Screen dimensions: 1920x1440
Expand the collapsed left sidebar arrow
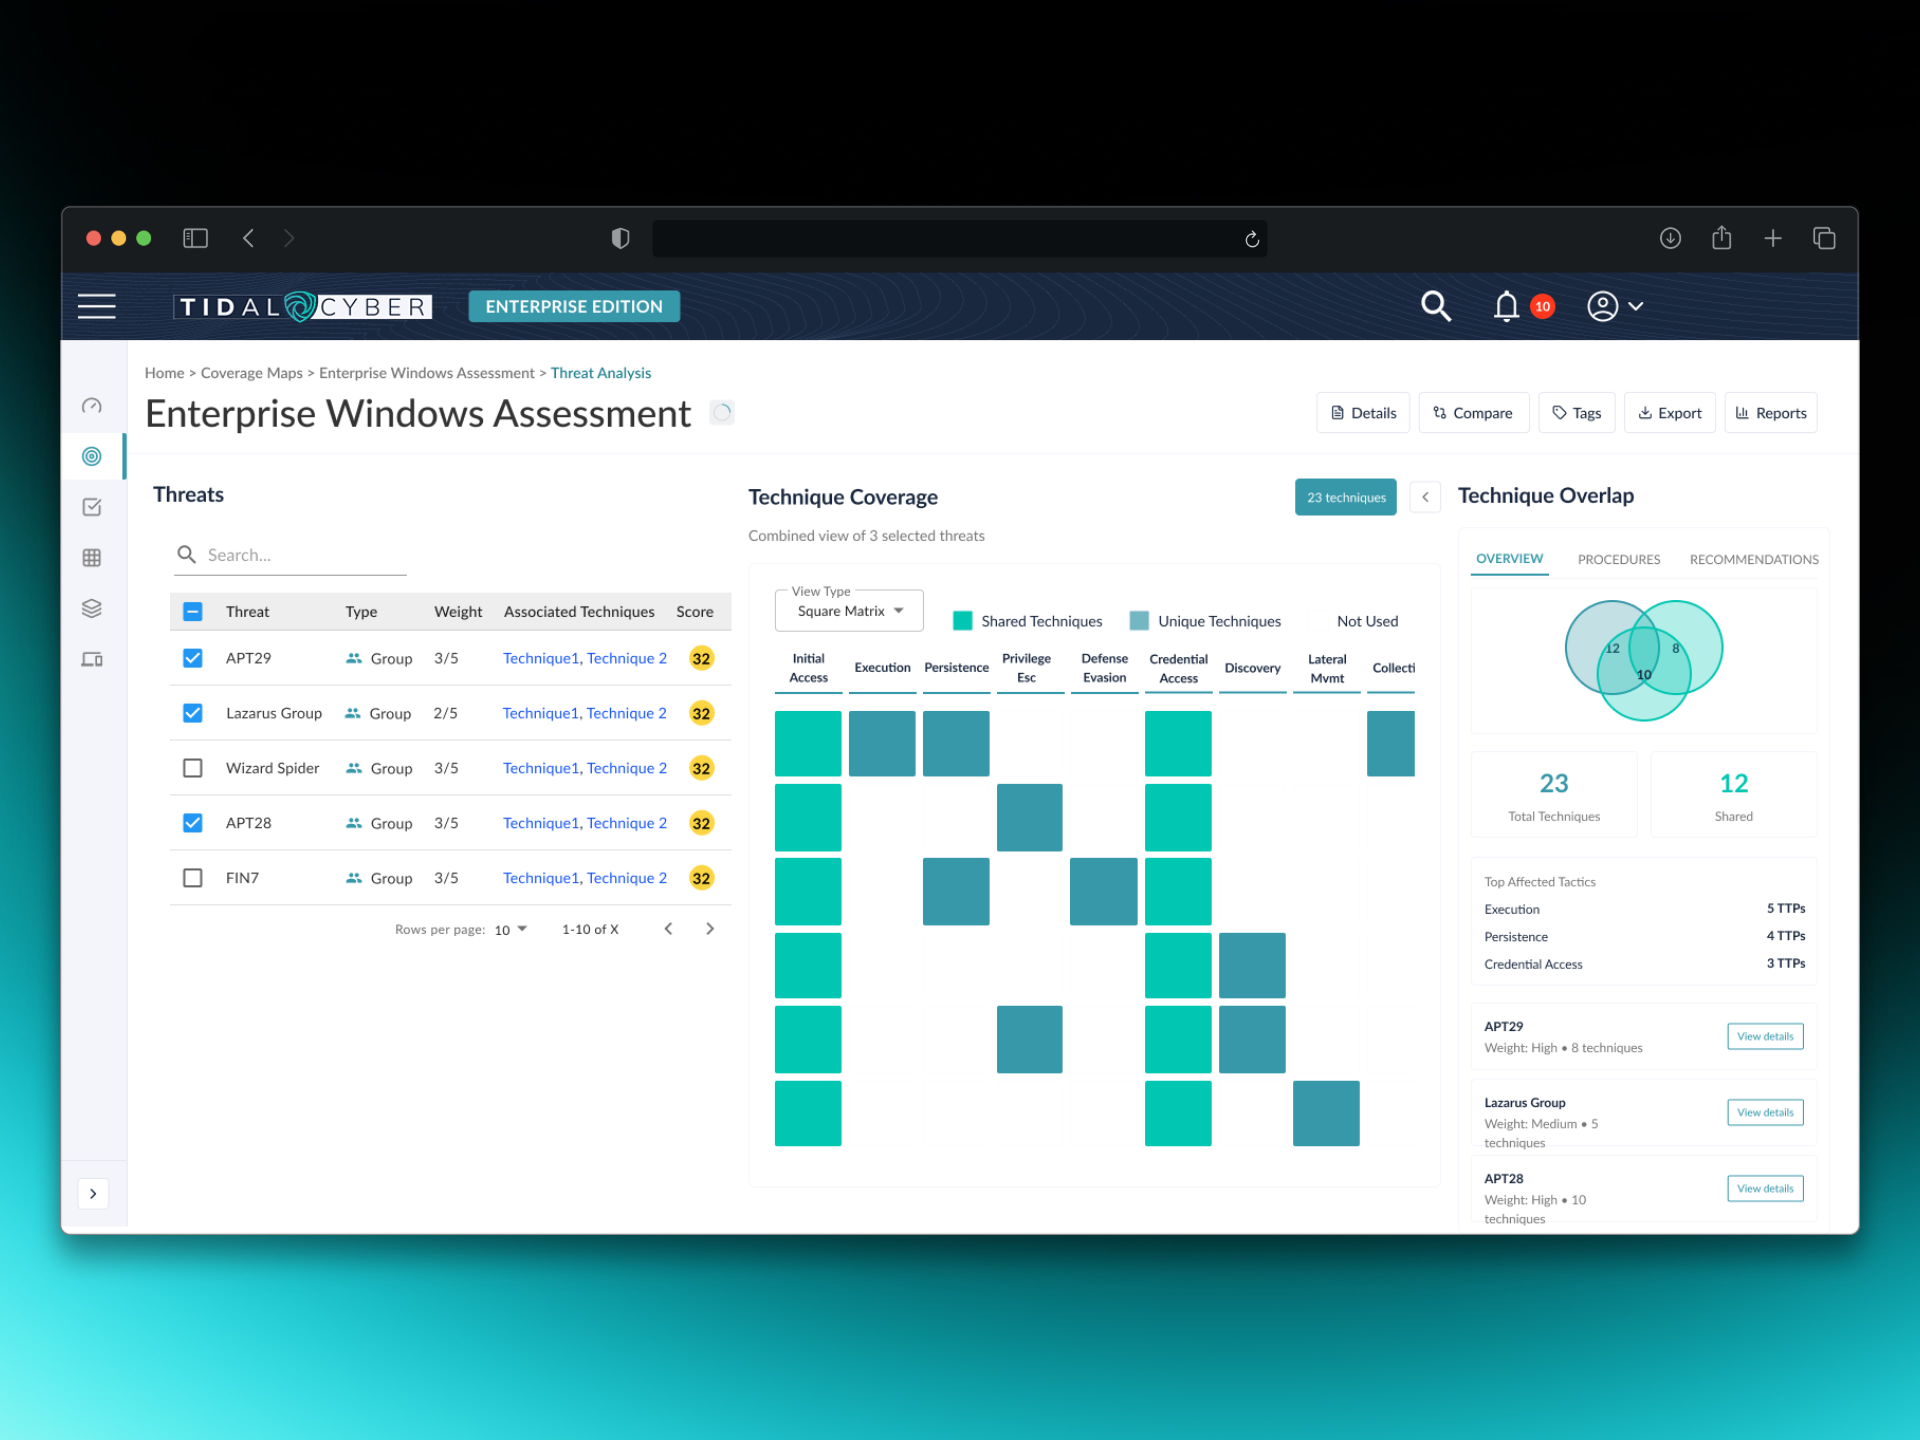pyautogui.click(x=93, y=1193)
